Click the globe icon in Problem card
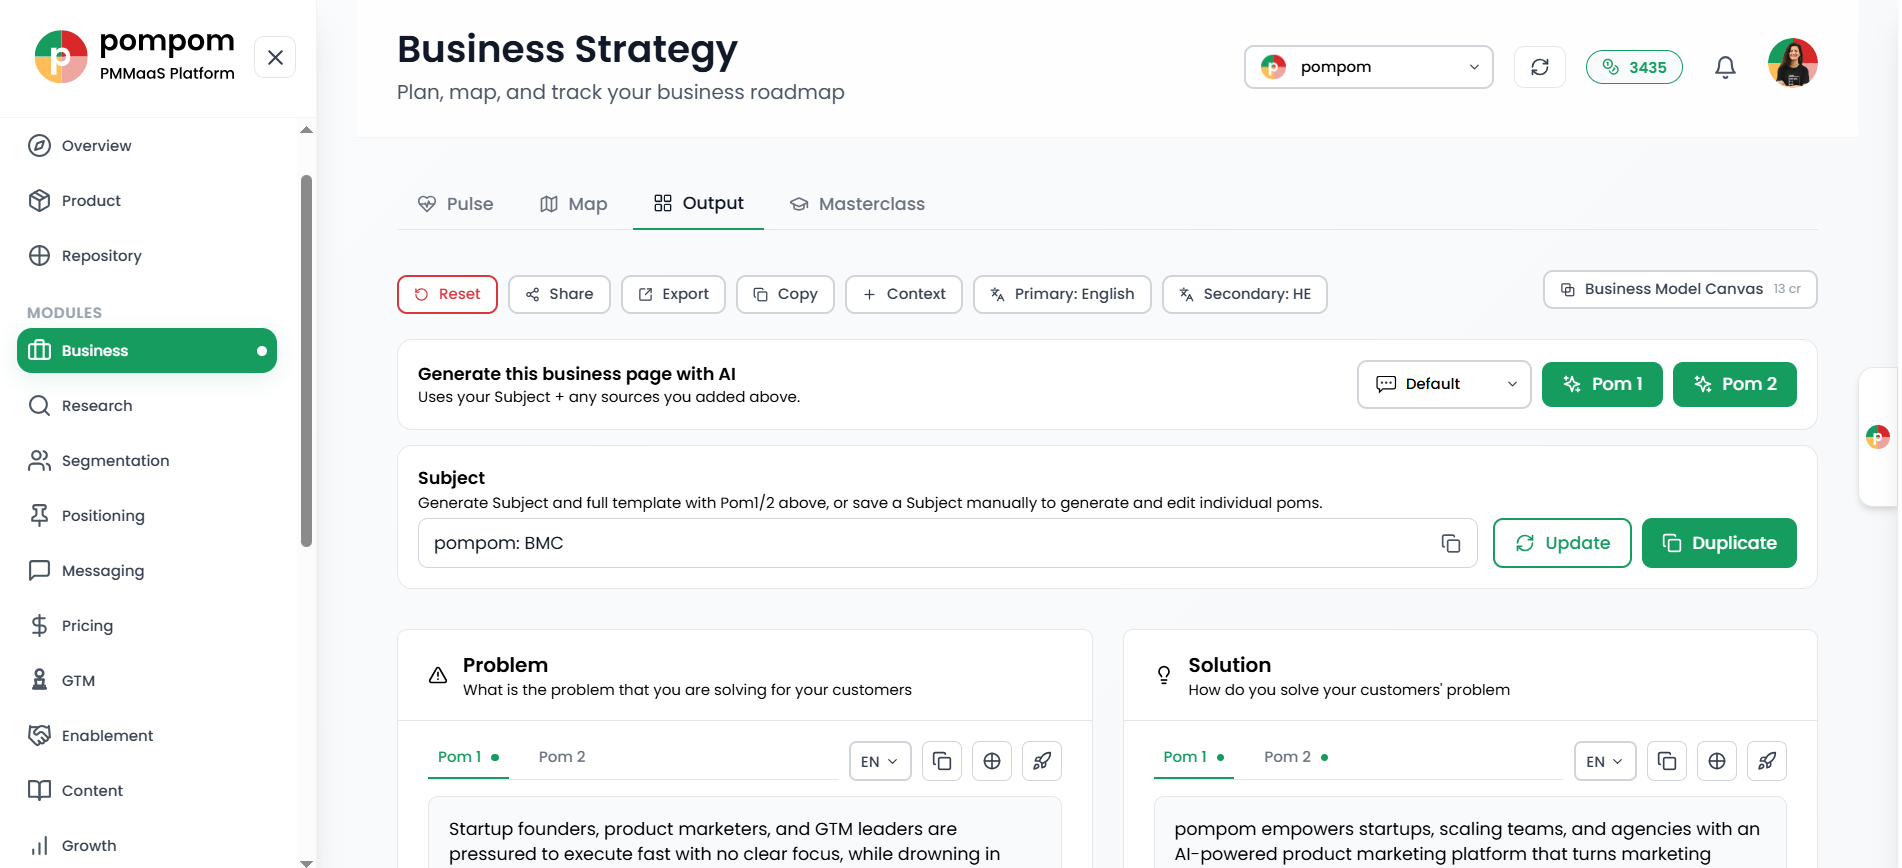 coord(992,761)
